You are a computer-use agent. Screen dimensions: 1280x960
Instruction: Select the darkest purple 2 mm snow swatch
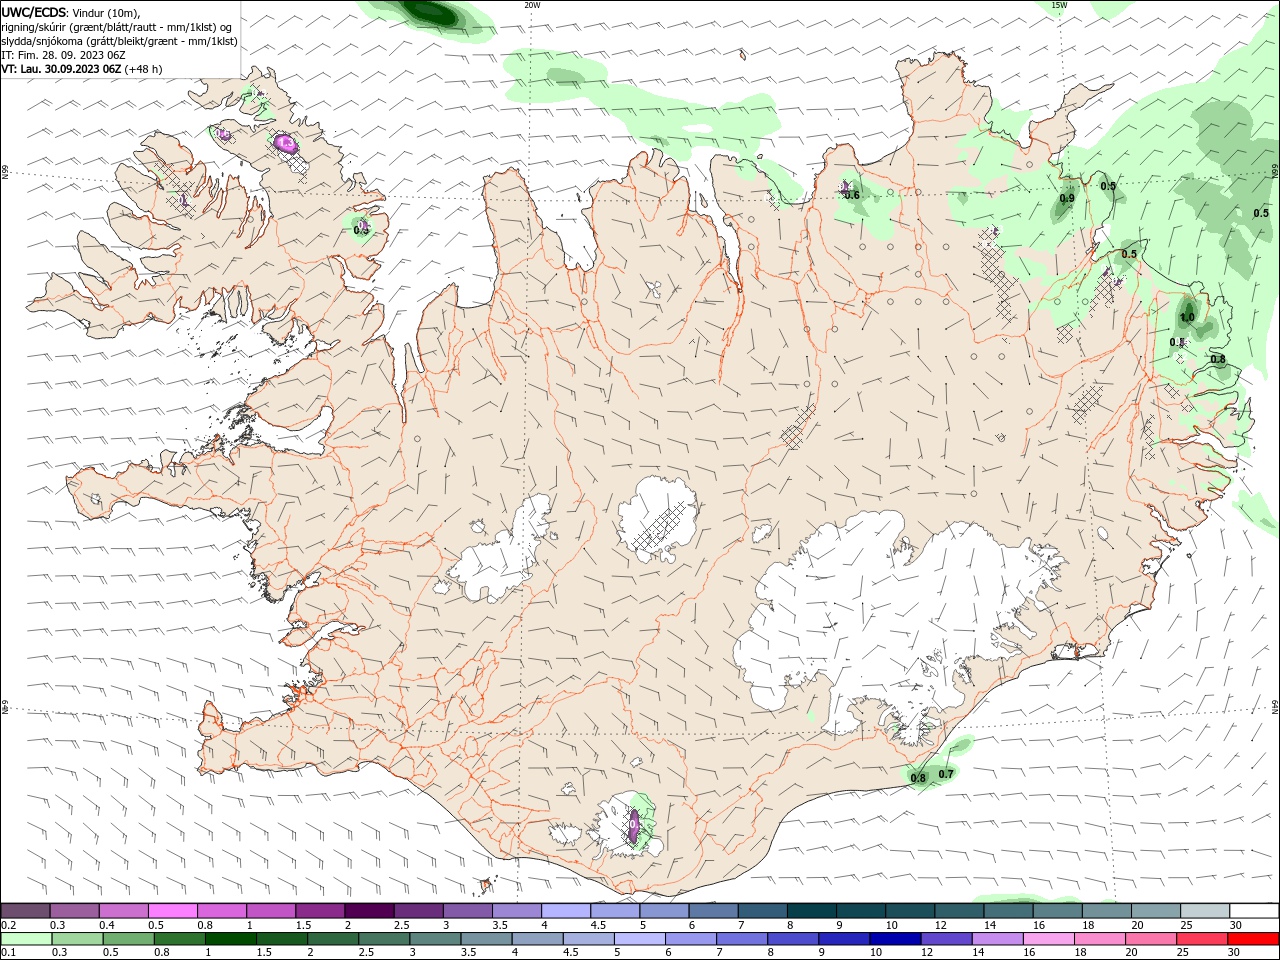369,911
